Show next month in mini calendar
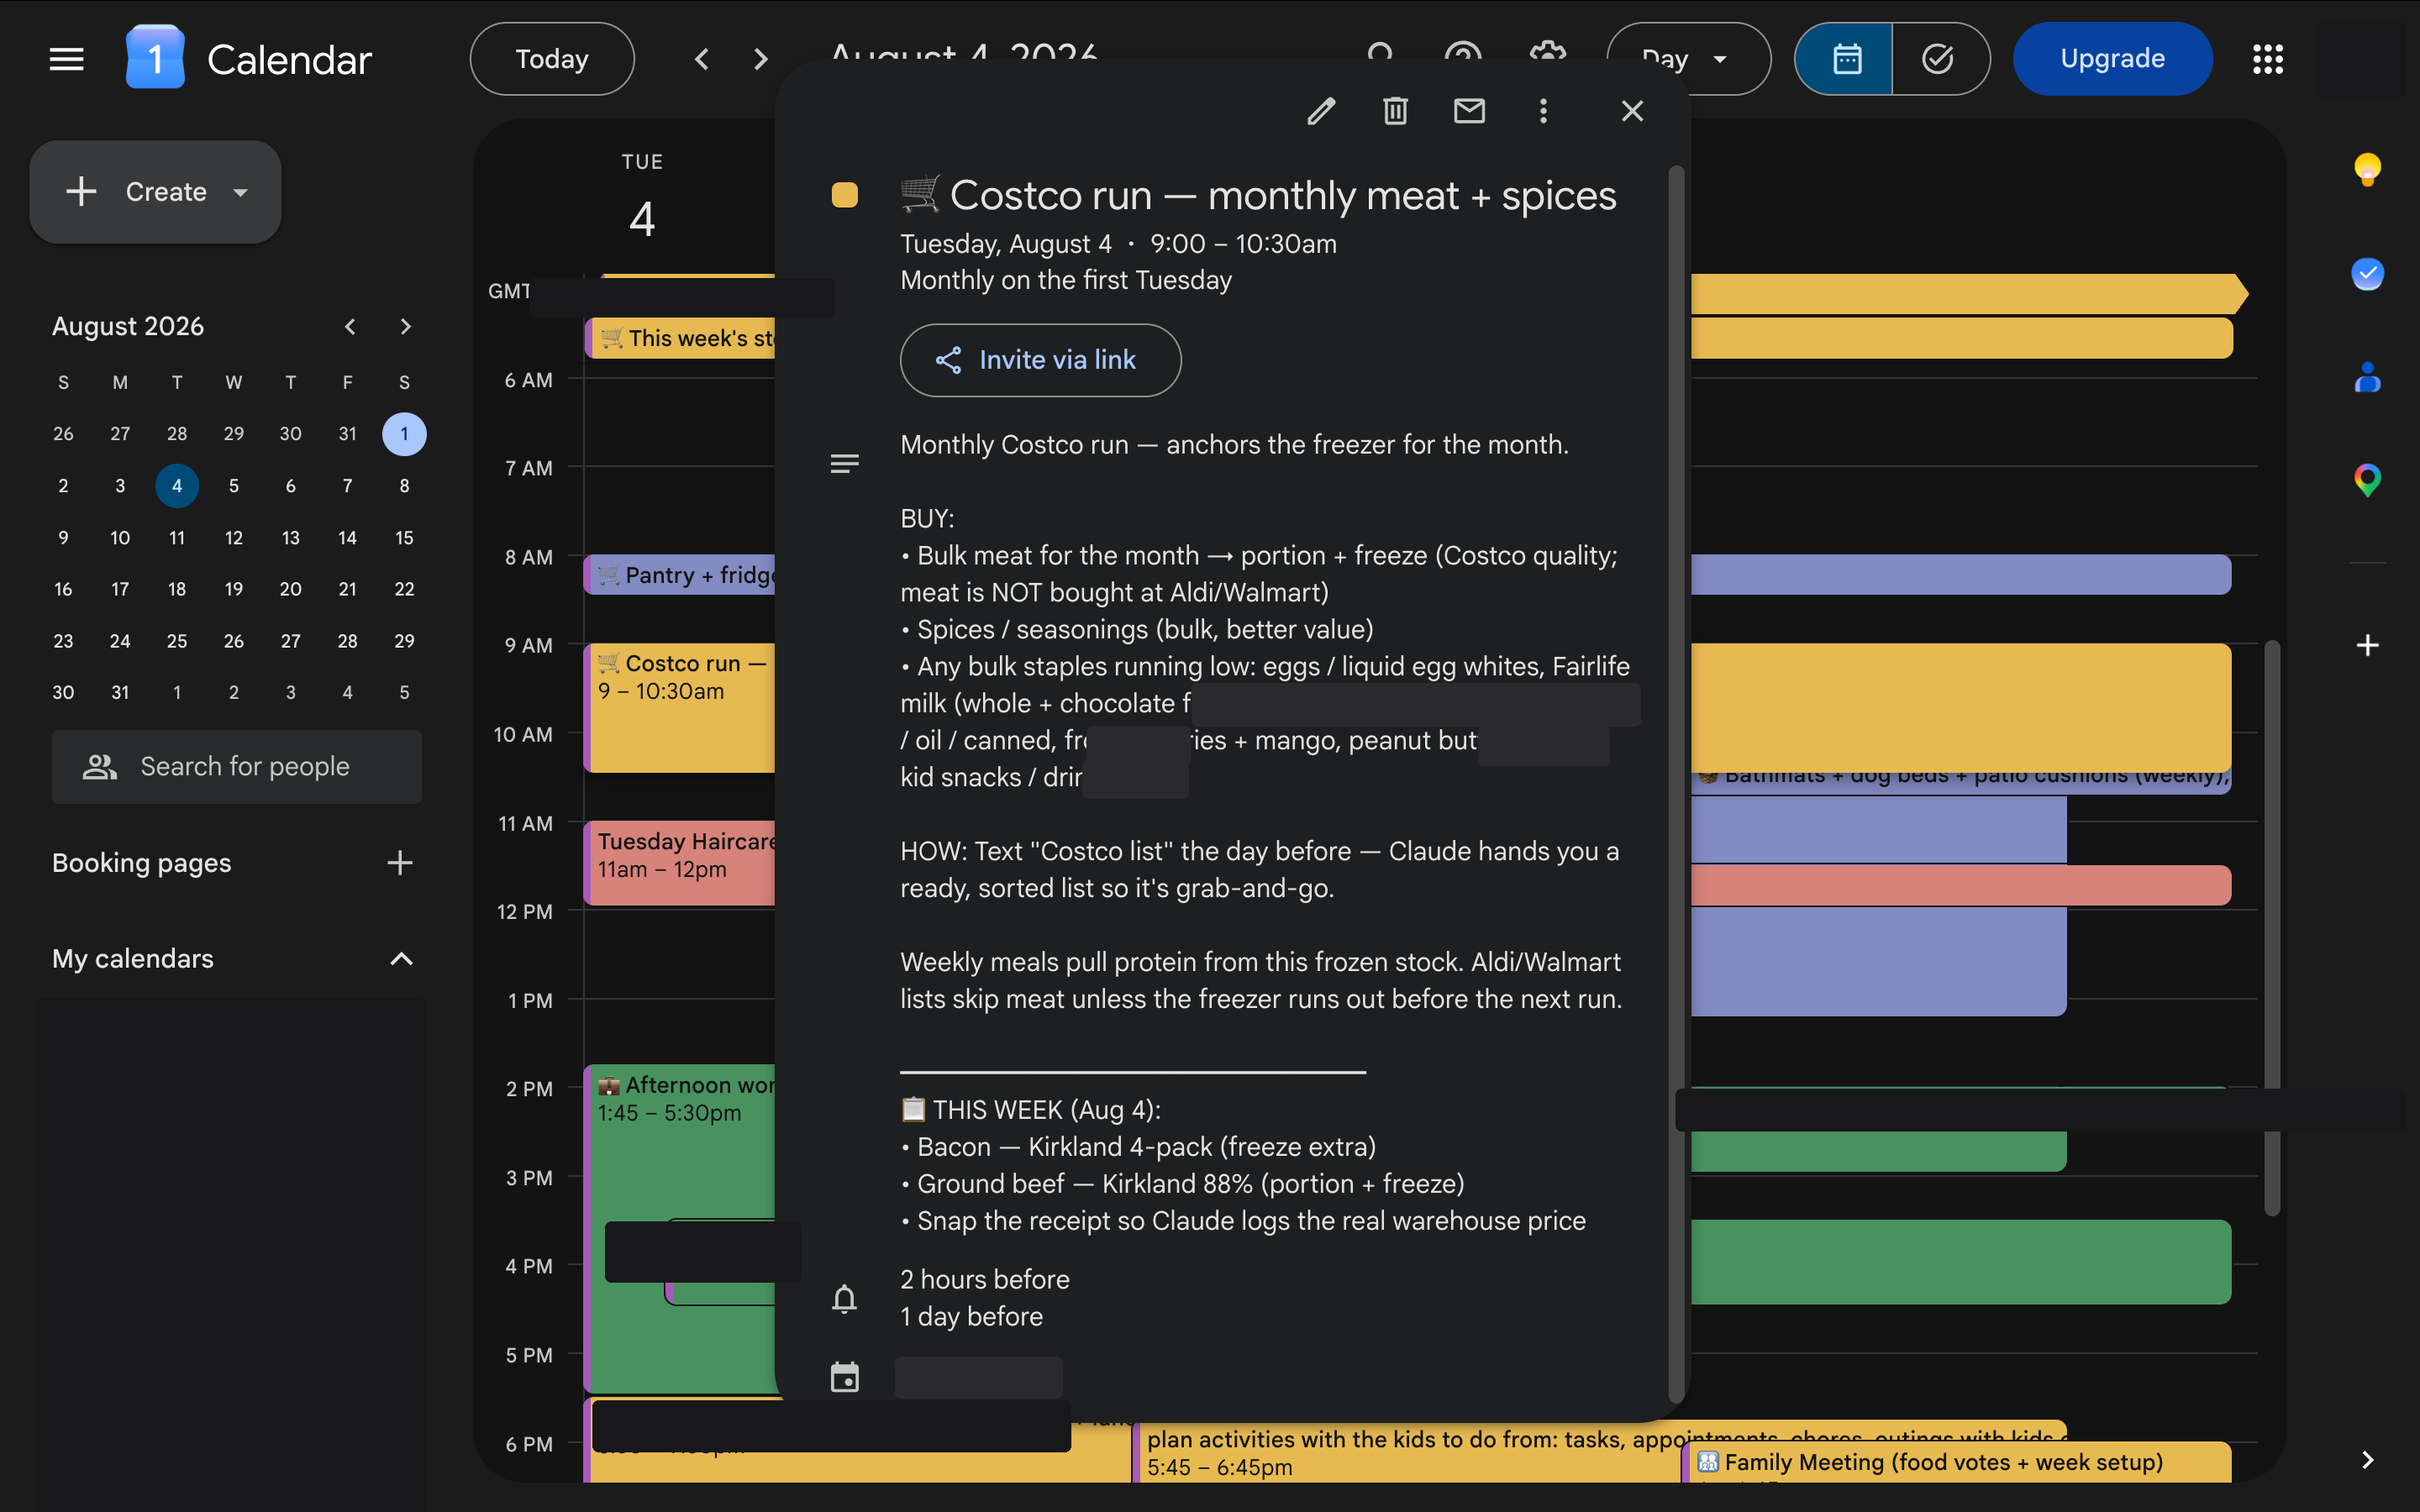This screenshot has width=2420, height=1512. pyautogui.click(x=405, y=326)
